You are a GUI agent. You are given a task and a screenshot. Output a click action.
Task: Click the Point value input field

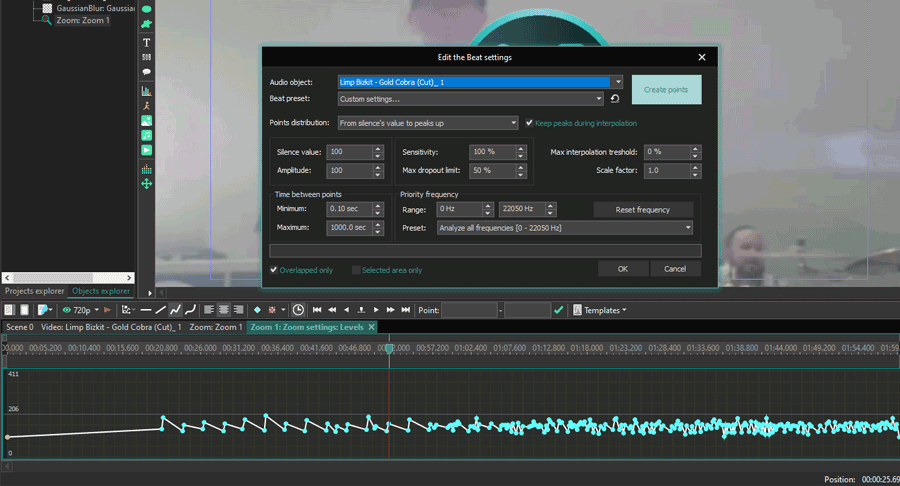pos(469,310)
